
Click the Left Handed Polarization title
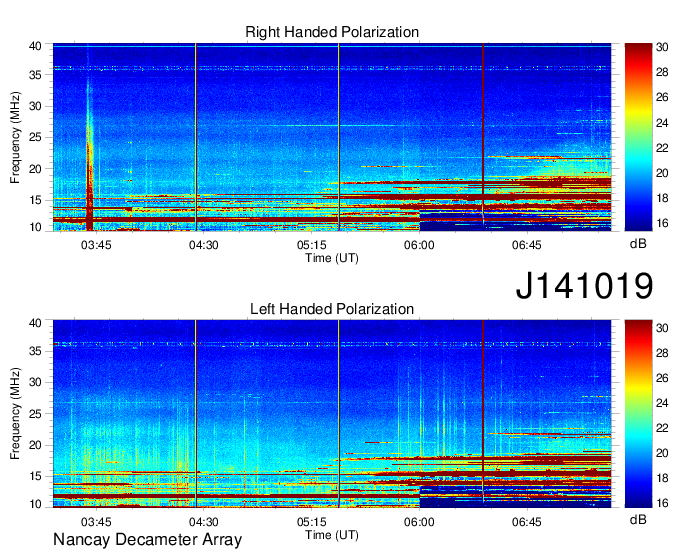pyautogui.click(x=332, y=309)
